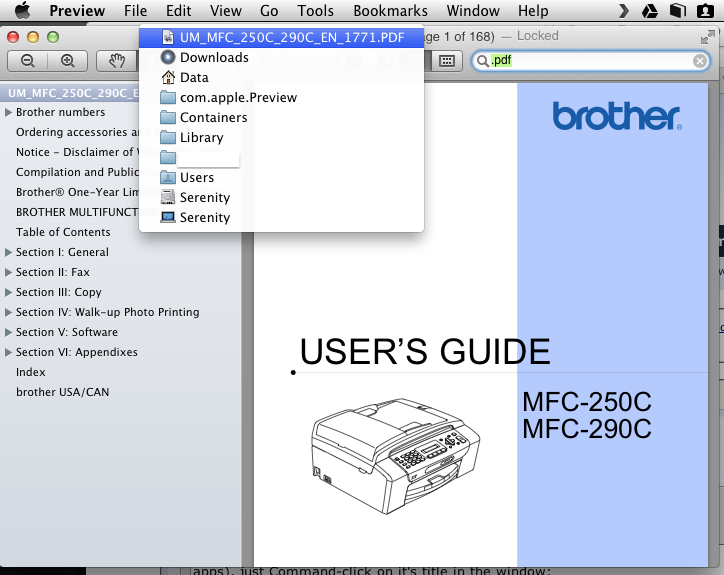Select Ordering accessories sidebar entry

[x=77, y=132]
